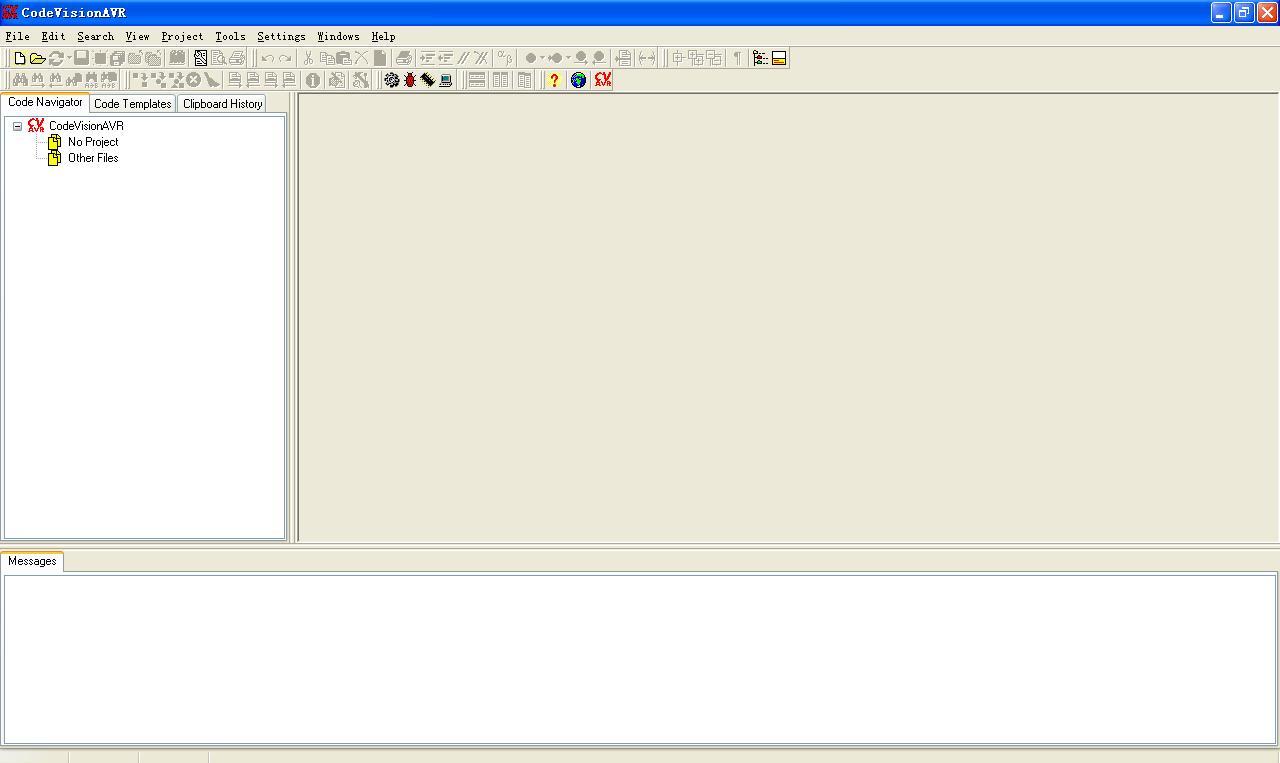Launch CodeWizardAVR gear icon
1280x763 pixels.
(x=392, y=80)
